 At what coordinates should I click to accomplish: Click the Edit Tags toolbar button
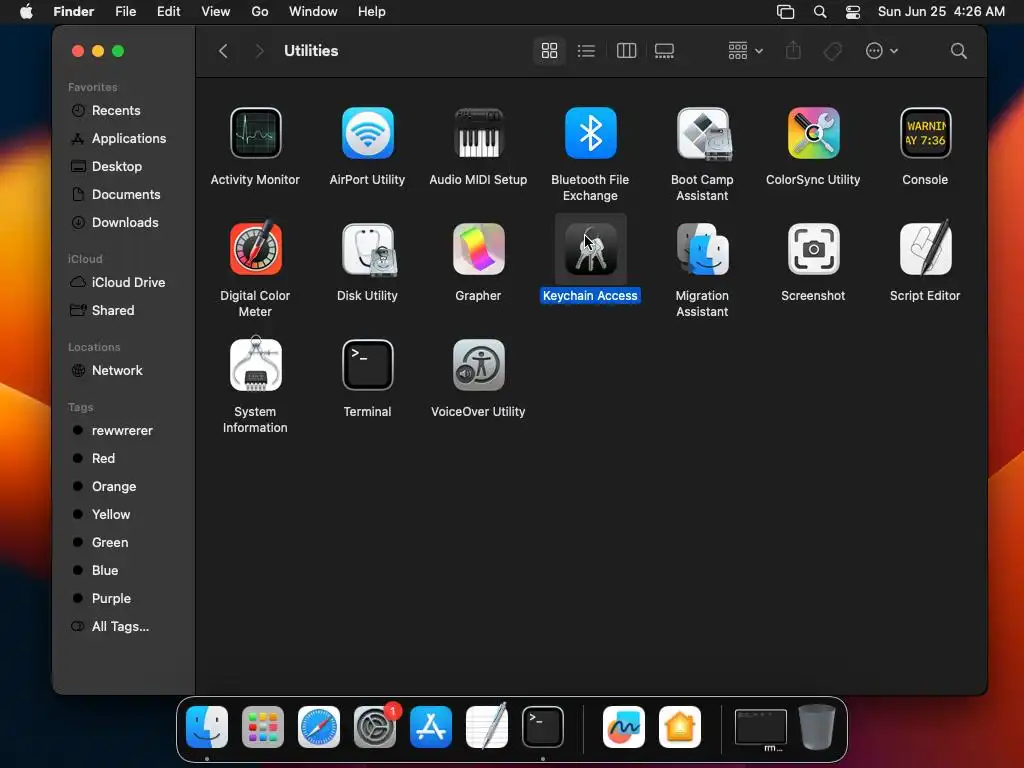(832, 51)
